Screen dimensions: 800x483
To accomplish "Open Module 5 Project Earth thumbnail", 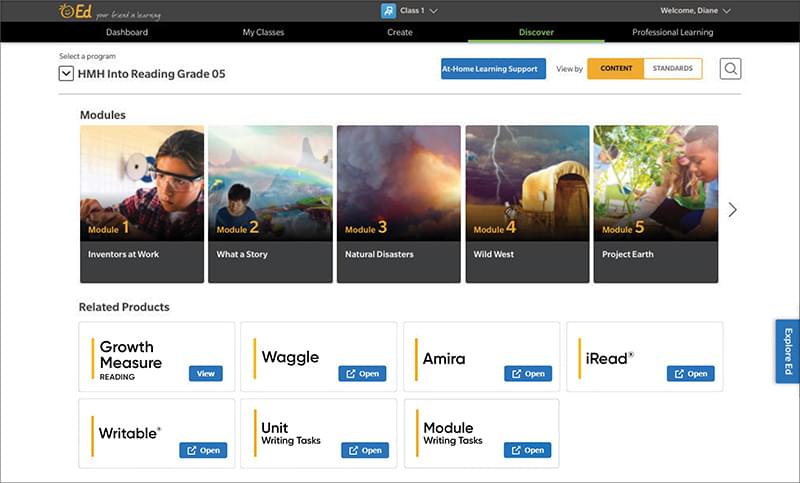I will (x=656, y=183).
